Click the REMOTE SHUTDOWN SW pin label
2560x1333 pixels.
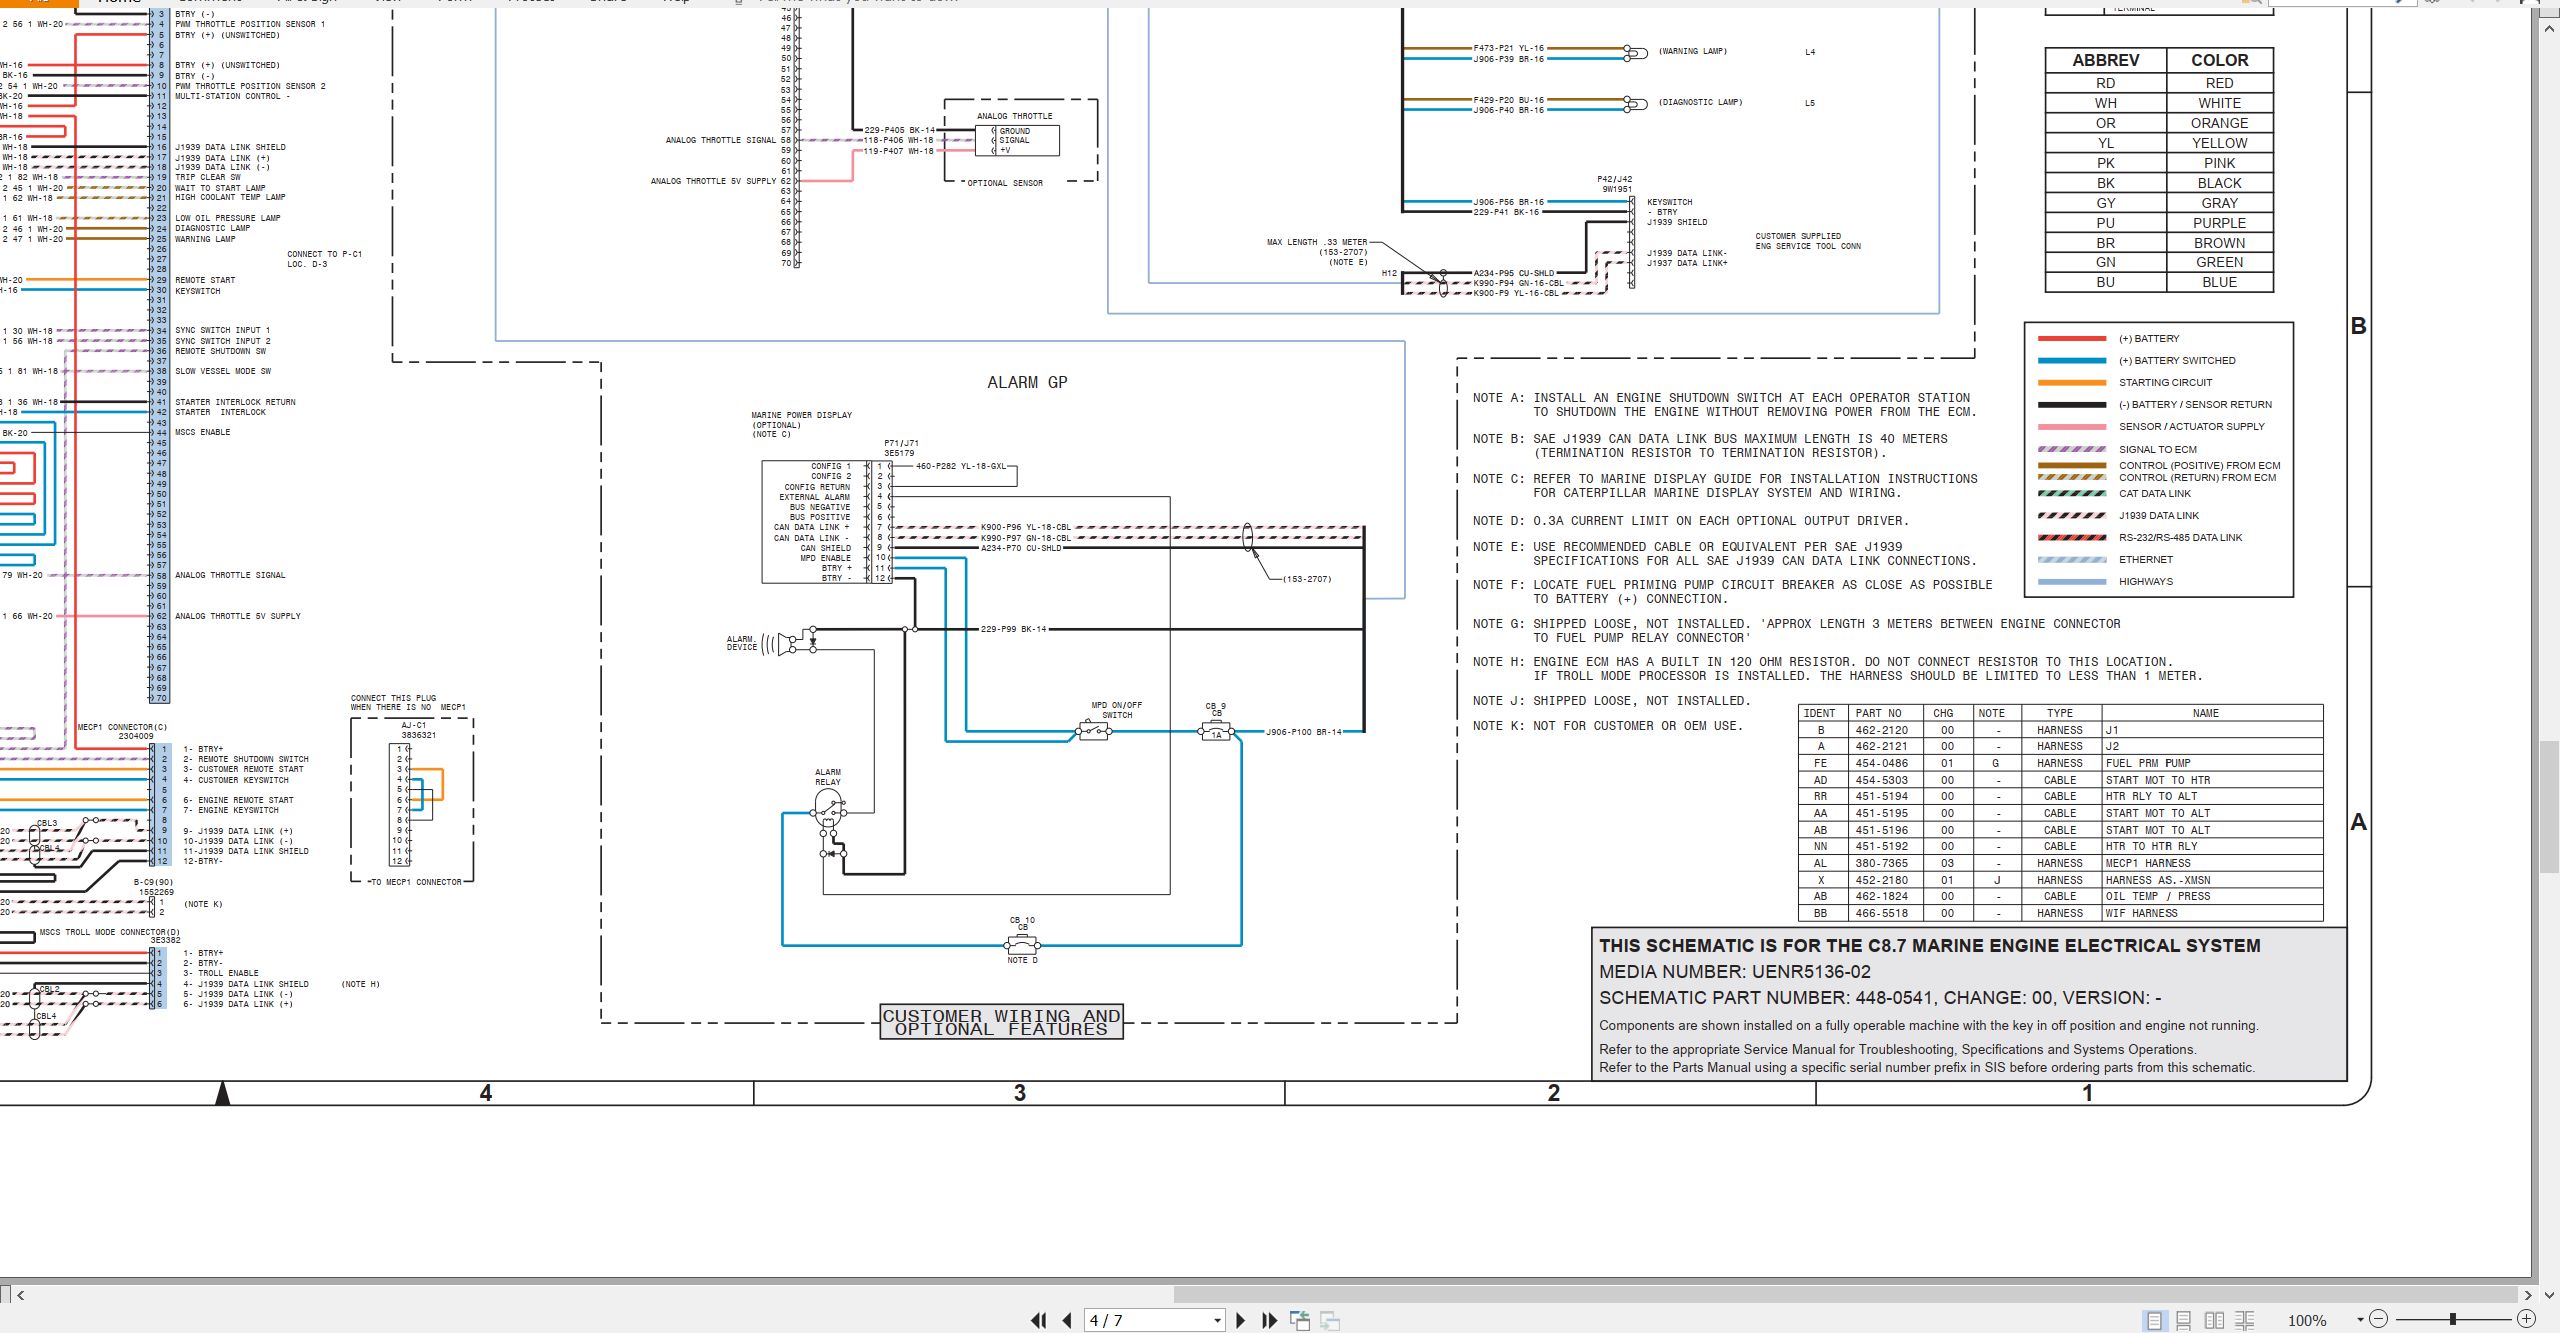[x=220, y=351]
